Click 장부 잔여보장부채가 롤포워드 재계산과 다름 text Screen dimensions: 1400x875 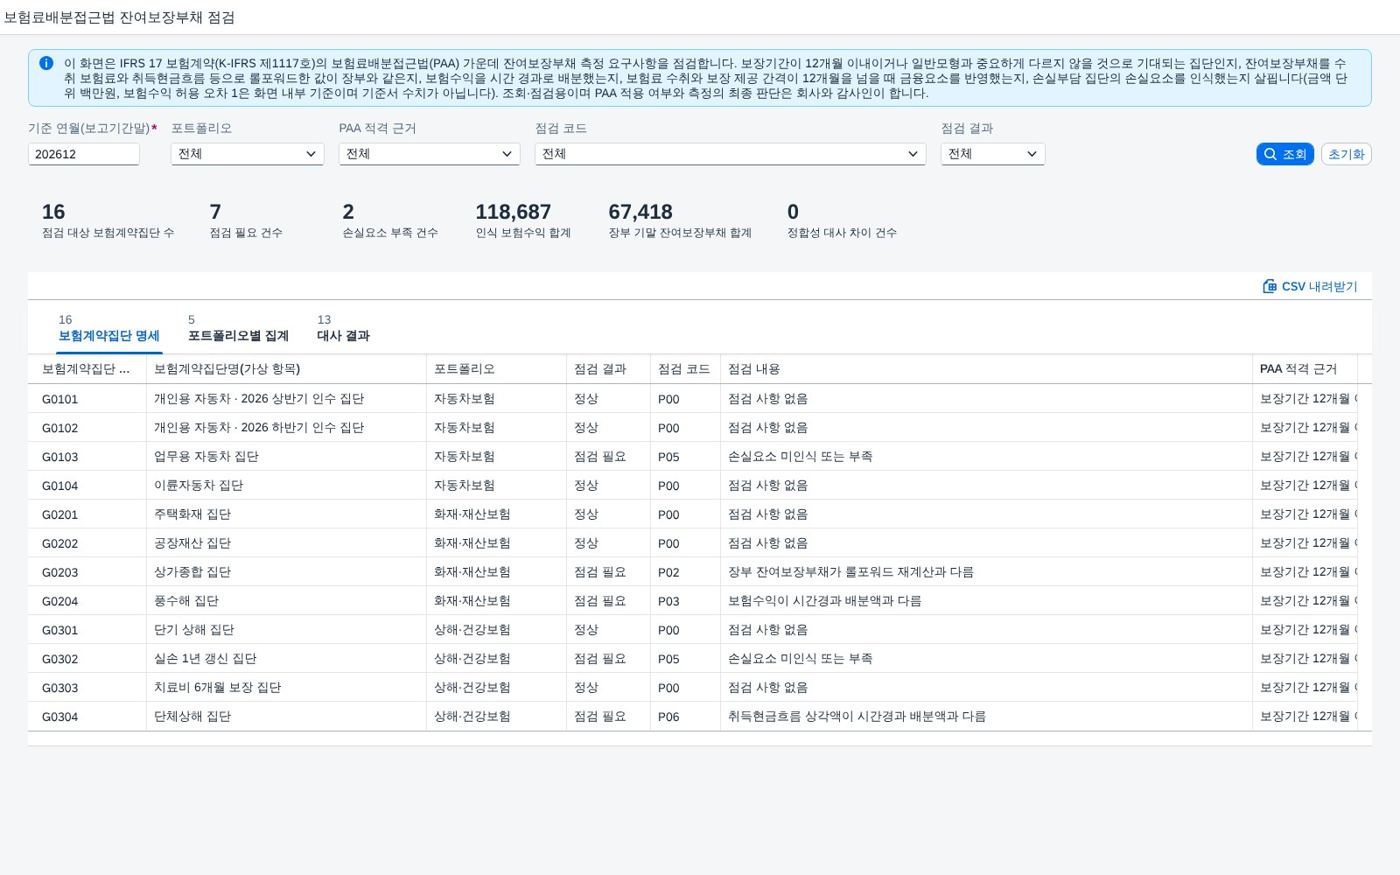click(851, 572)
